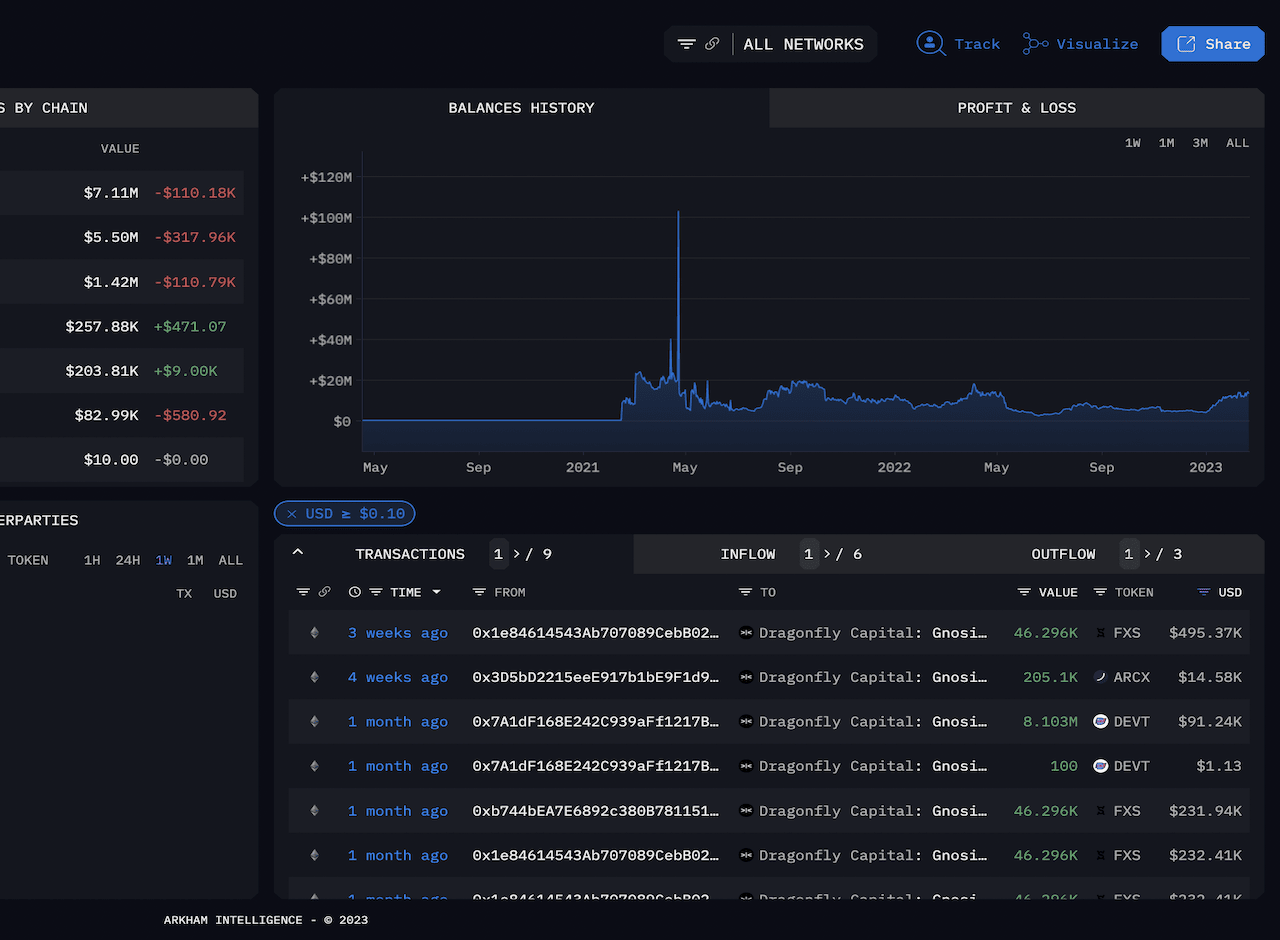Open the filter icon beside ALL NETWORKS
Image resolution: width=1280 pixels, height=940 pixels.
click(686, 44)
